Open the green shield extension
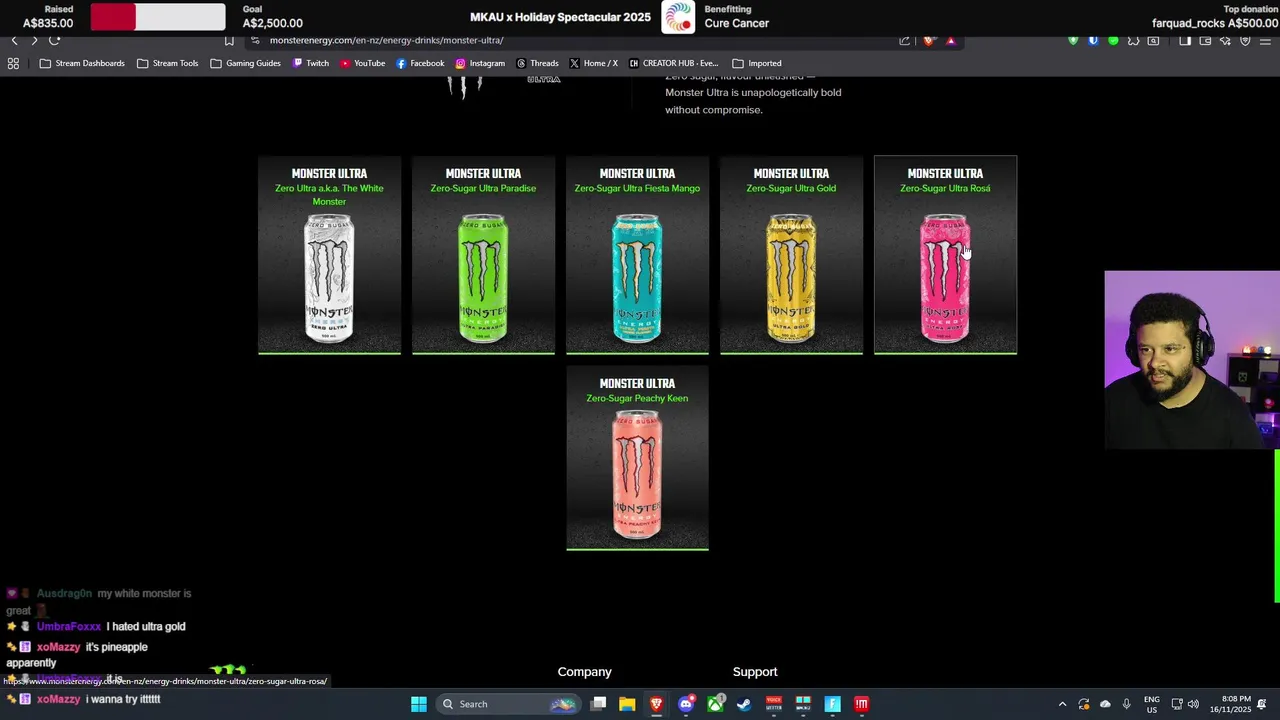This screenshot has width=1280, height=720. coord(1073,41)
